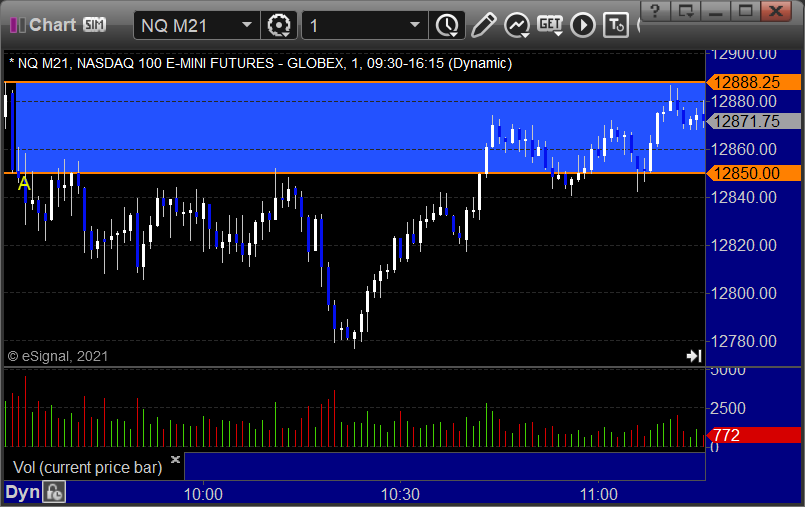The height and width of the screenshot is (507, 805).
Task: Expand the NQ M21 symbol dropdown
Action: pyautogui.click(x=247, y=25)
